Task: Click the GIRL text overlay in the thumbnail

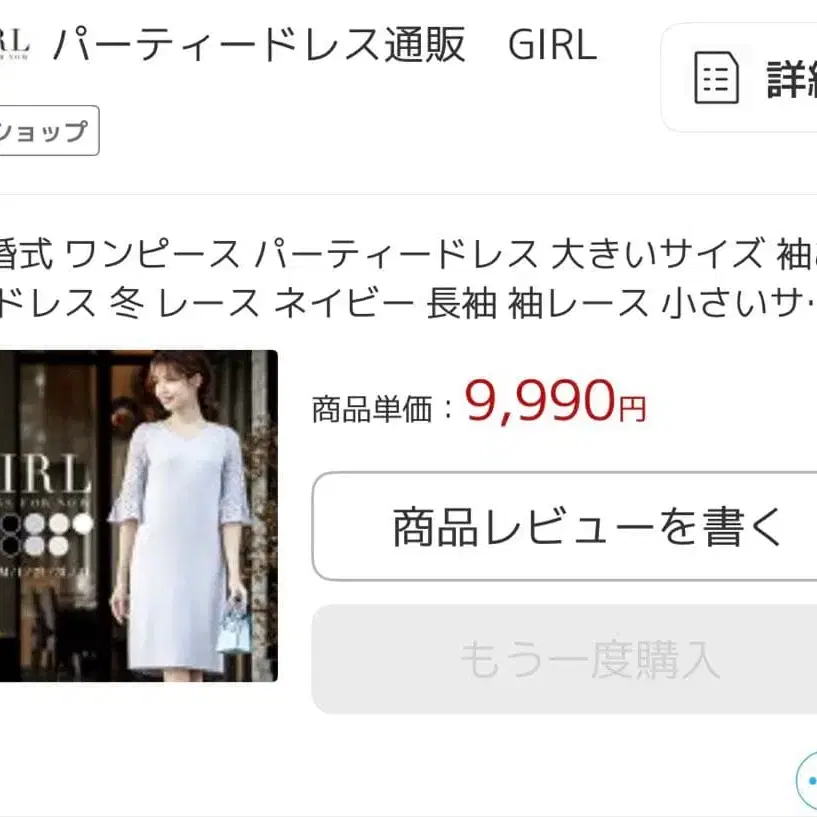Action: coord(44,475)
